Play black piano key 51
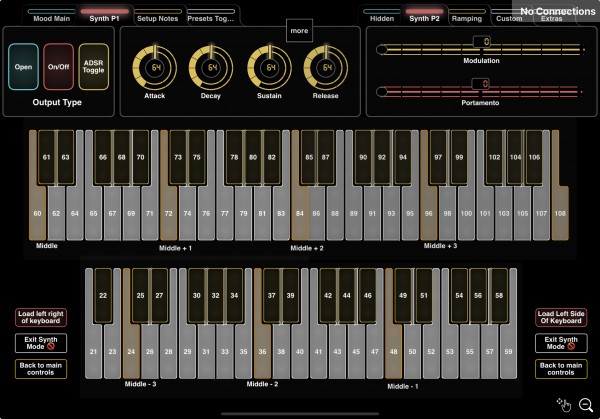600x419 pixels. pos(424,295)
